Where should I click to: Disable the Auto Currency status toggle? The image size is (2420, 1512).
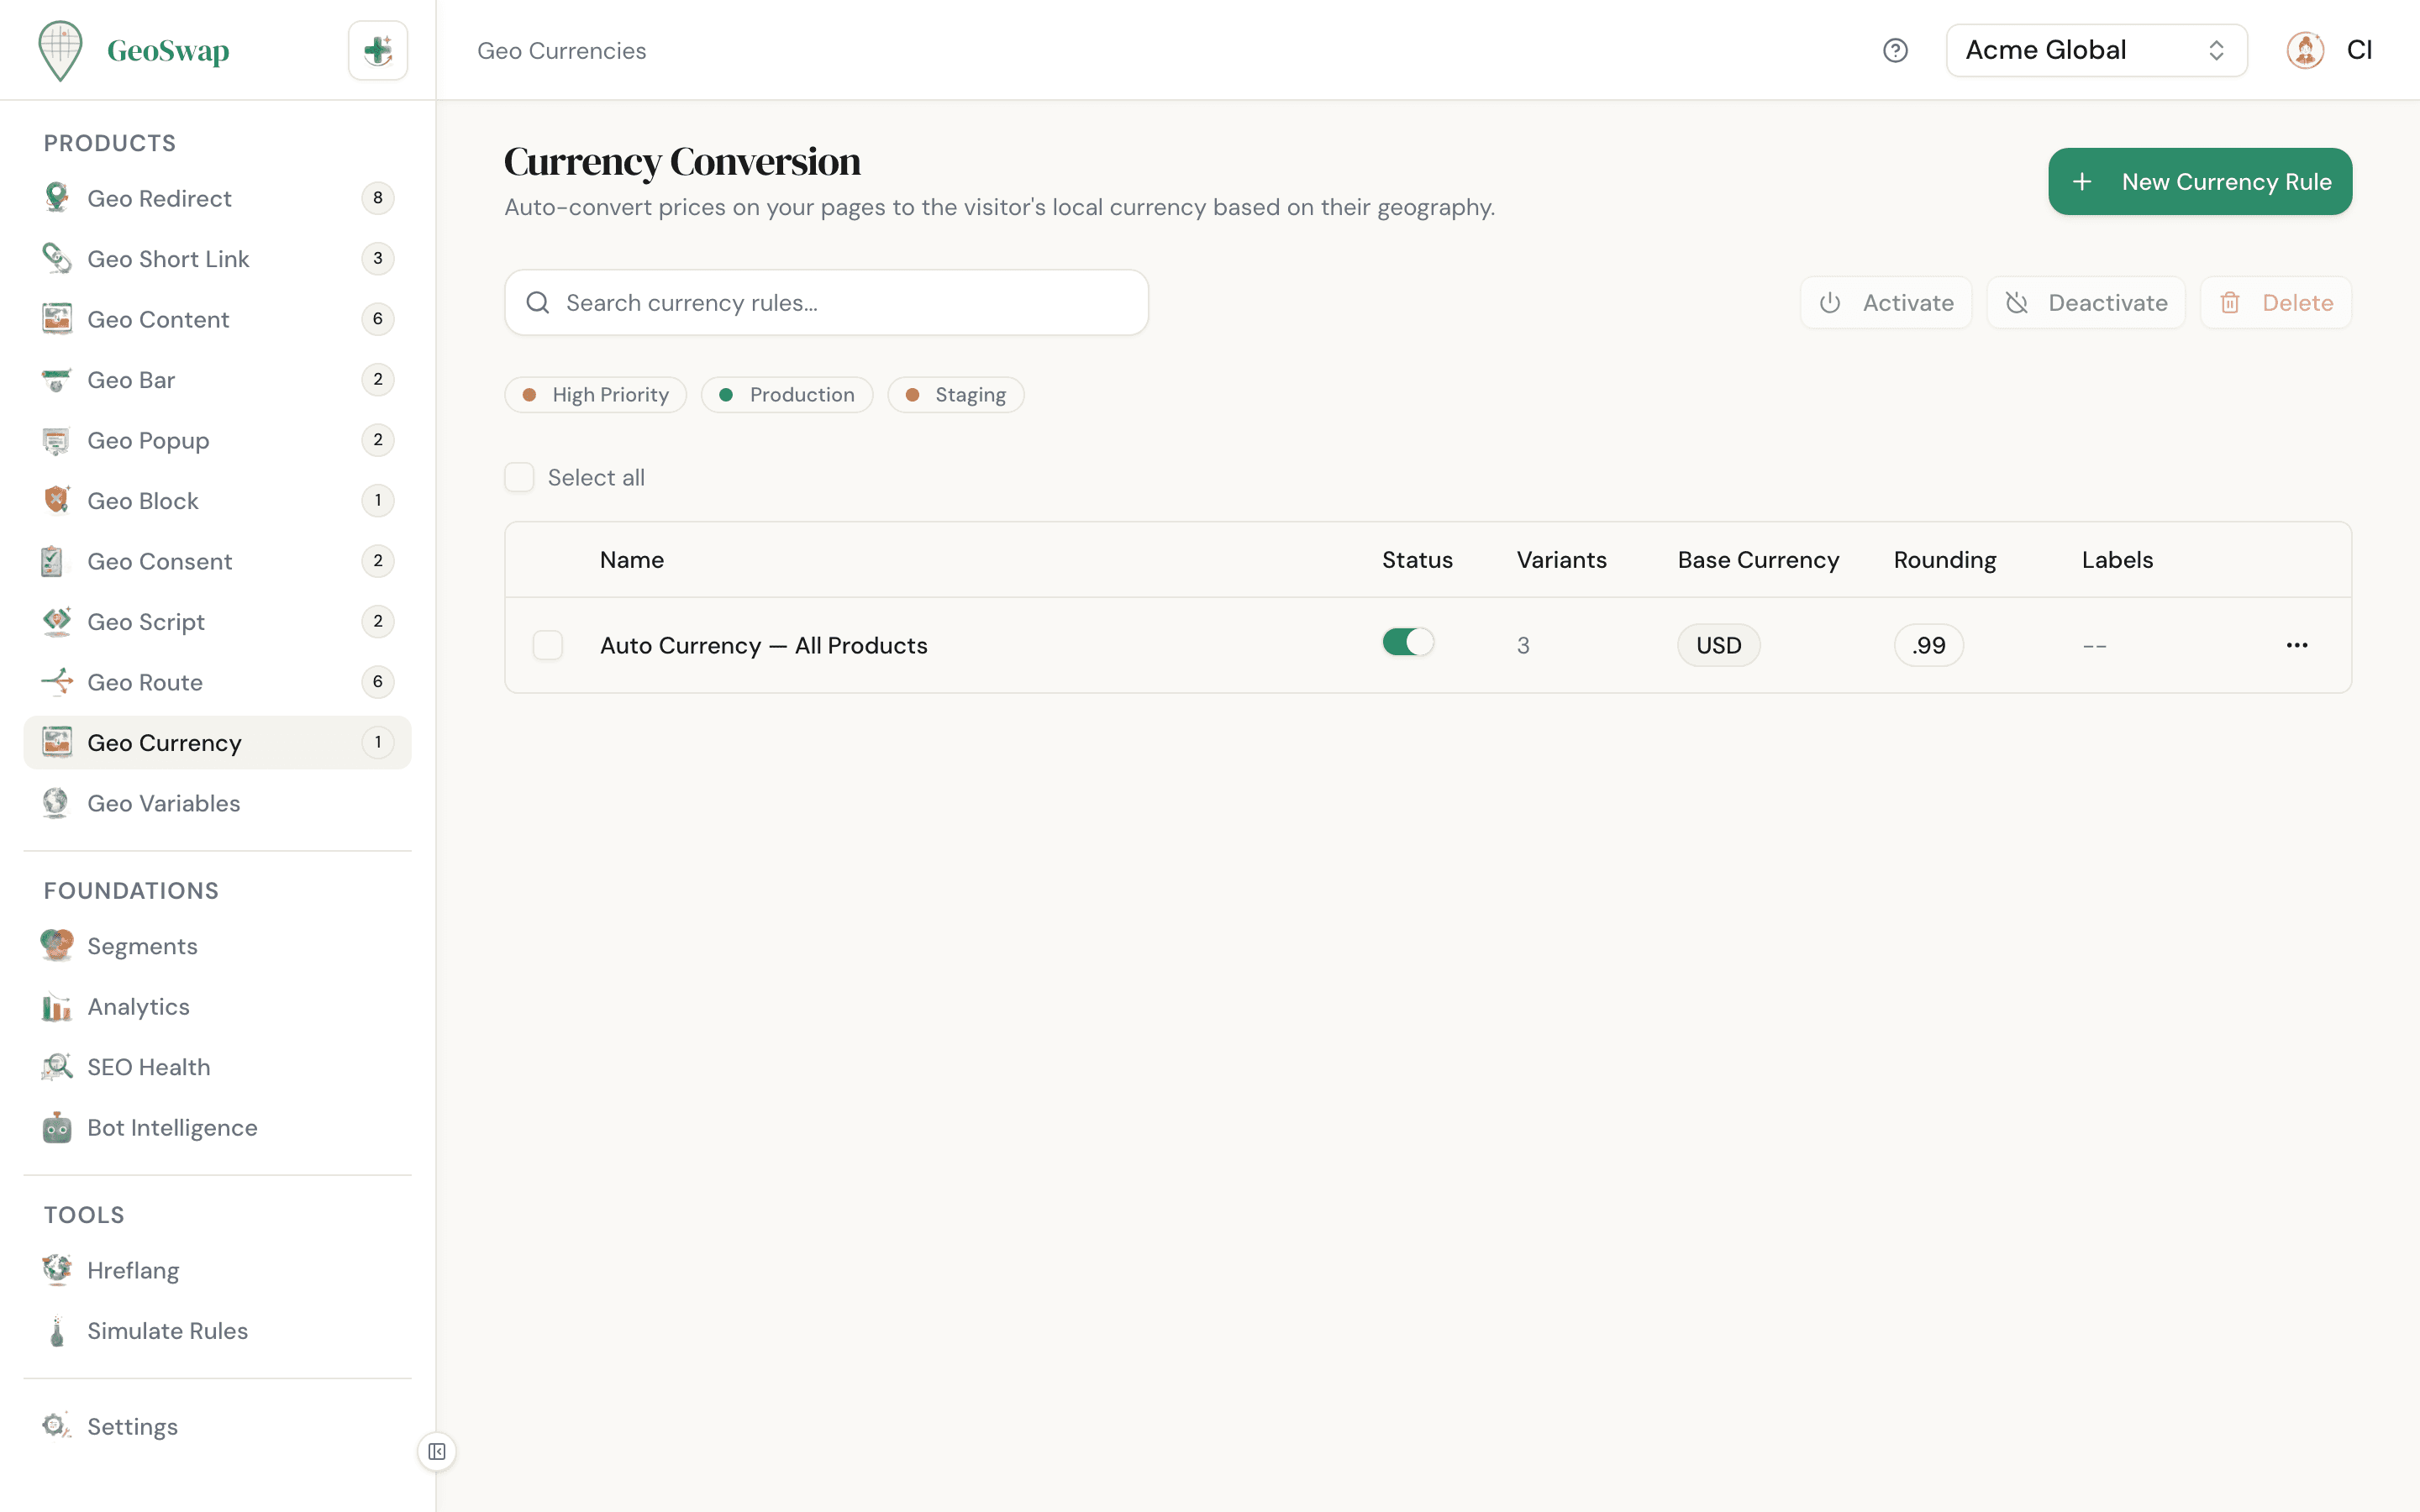click(1408, 642)
